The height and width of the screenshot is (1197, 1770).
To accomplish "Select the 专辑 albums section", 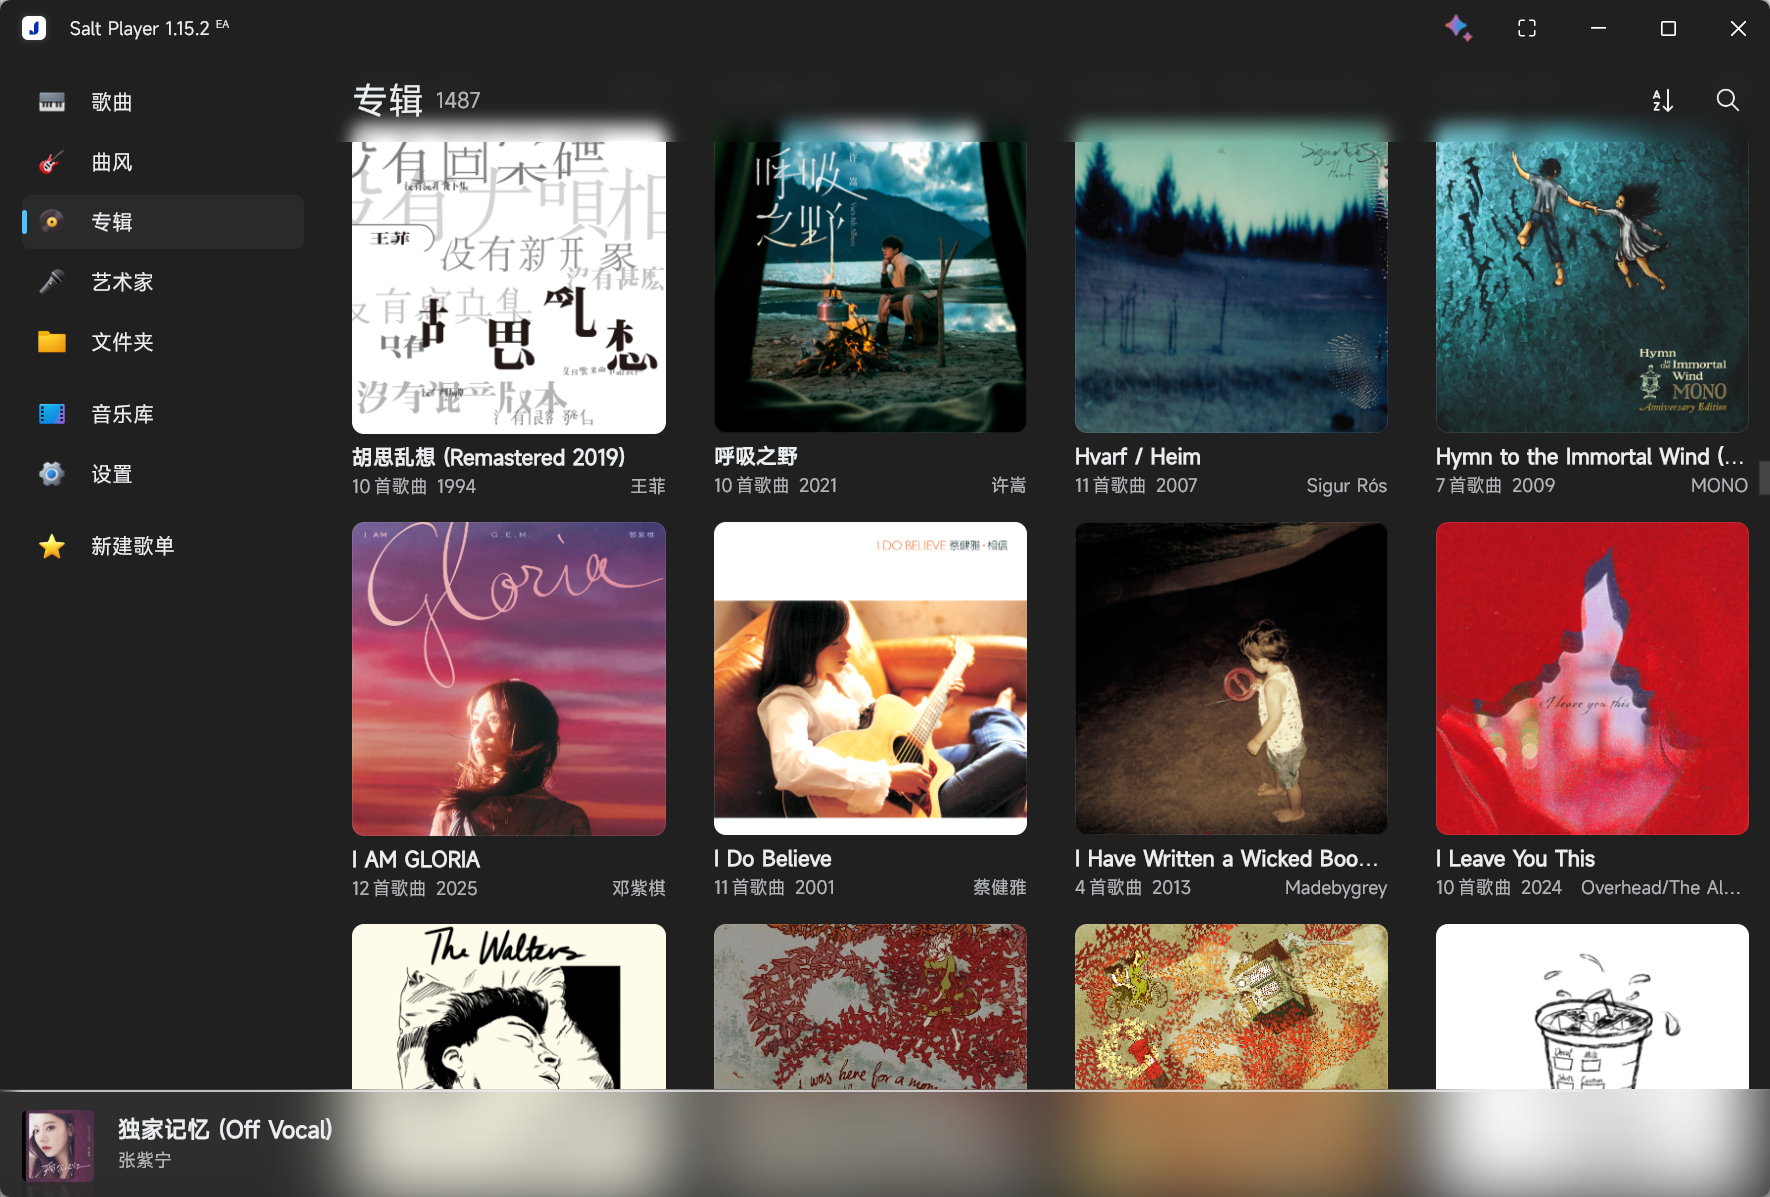I will [x=163, y=222].
